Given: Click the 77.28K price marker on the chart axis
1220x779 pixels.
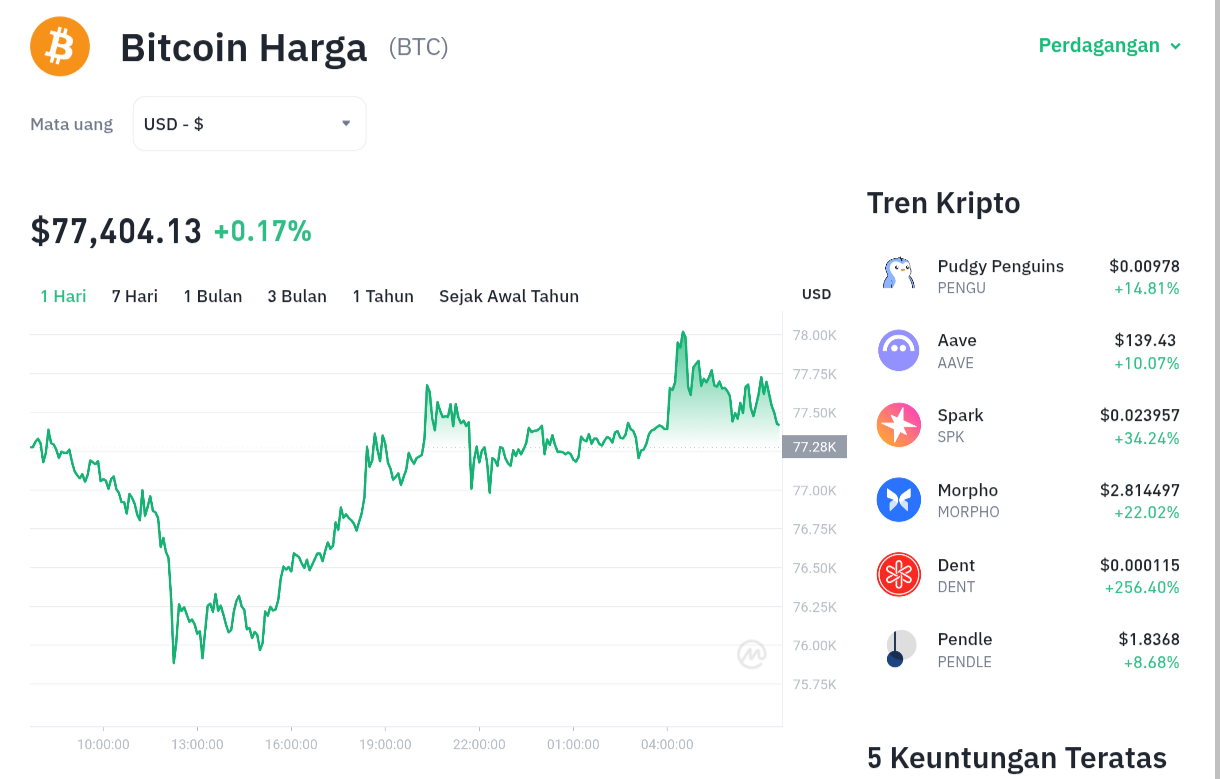Looking at the screenshot, I should click(x=815, y=447).
